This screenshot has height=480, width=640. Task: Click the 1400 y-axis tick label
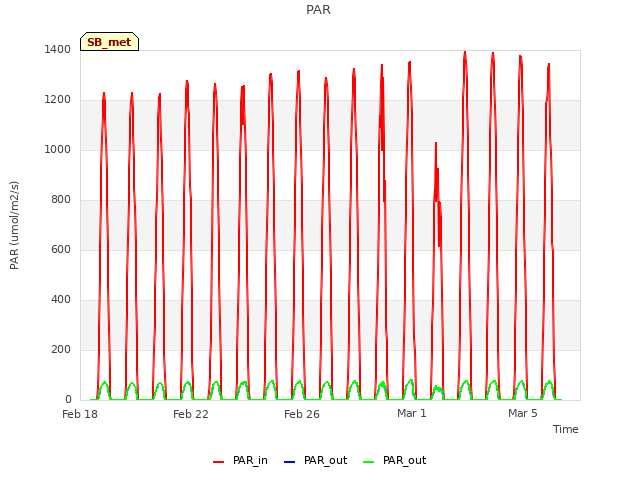tap(58, 49)
